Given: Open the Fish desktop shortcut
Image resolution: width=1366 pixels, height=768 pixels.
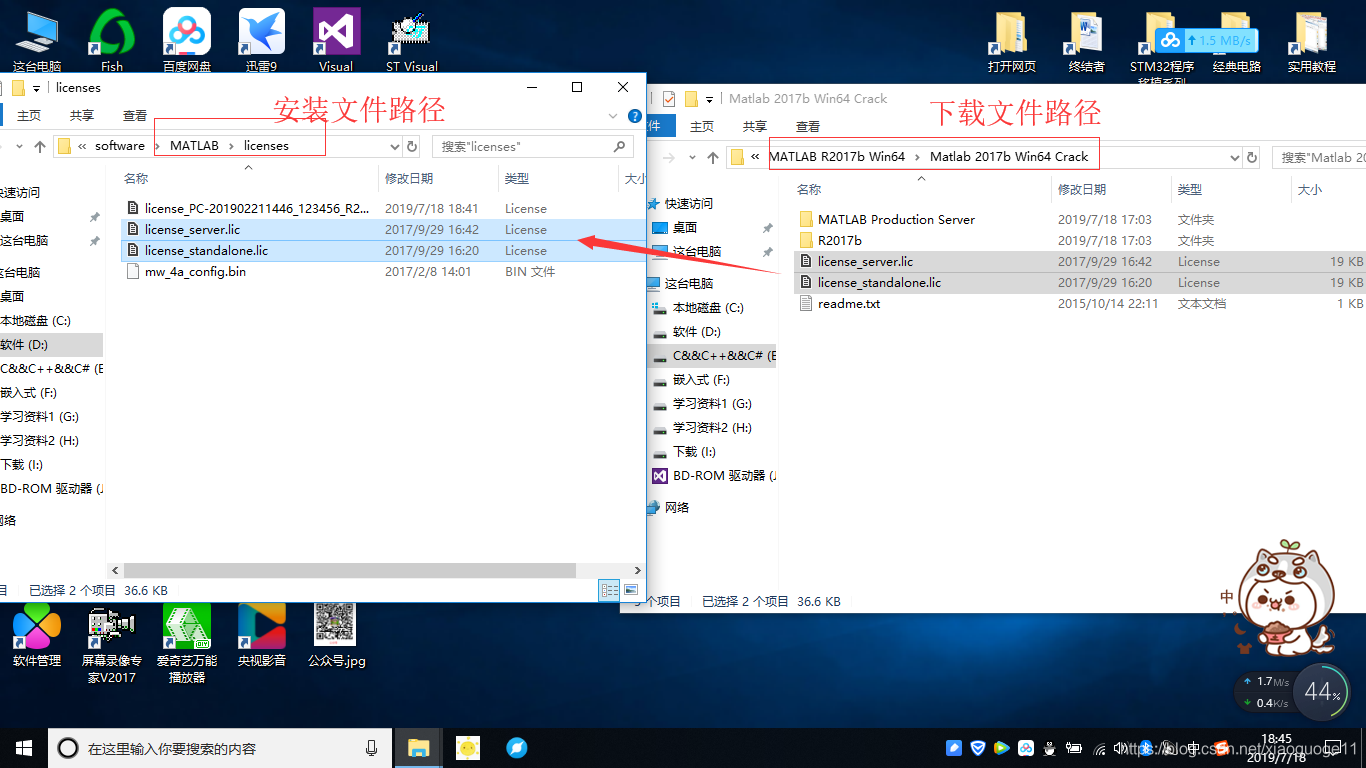Looking at the screenshot, I should point(112,40).
